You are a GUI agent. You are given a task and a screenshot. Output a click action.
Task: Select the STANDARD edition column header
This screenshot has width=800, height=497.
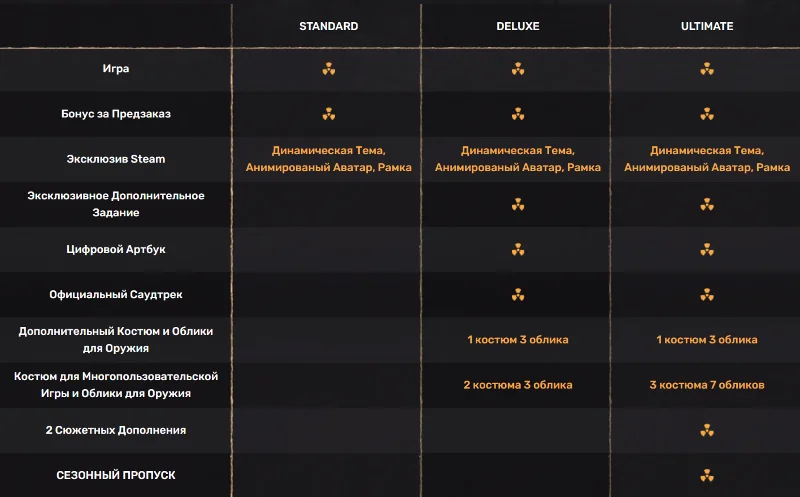[329, 26]
